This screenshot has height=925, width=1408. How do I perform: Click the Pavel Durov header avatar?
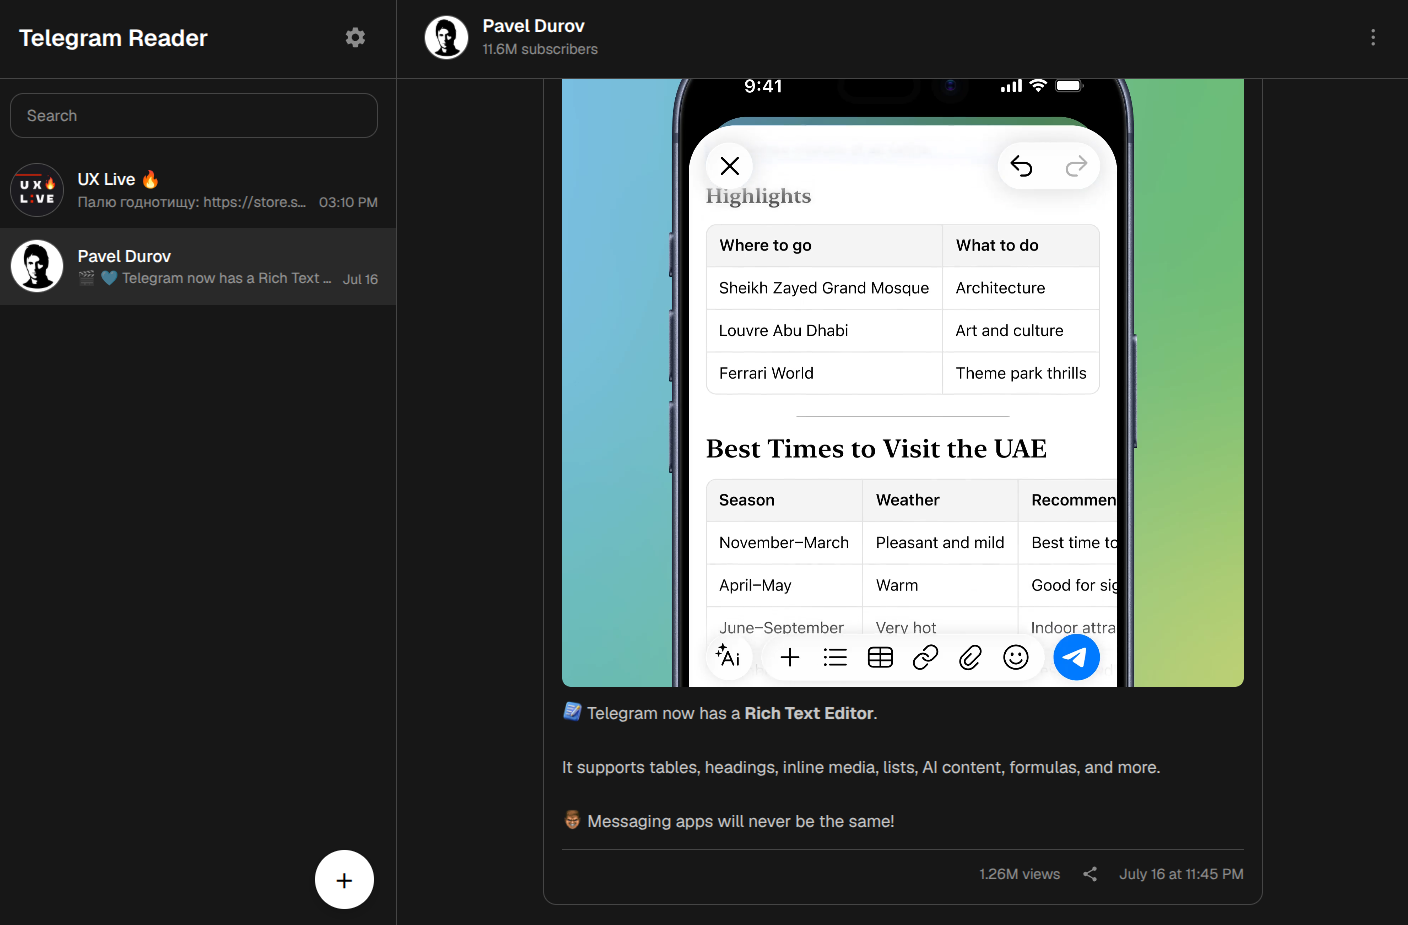446,38
